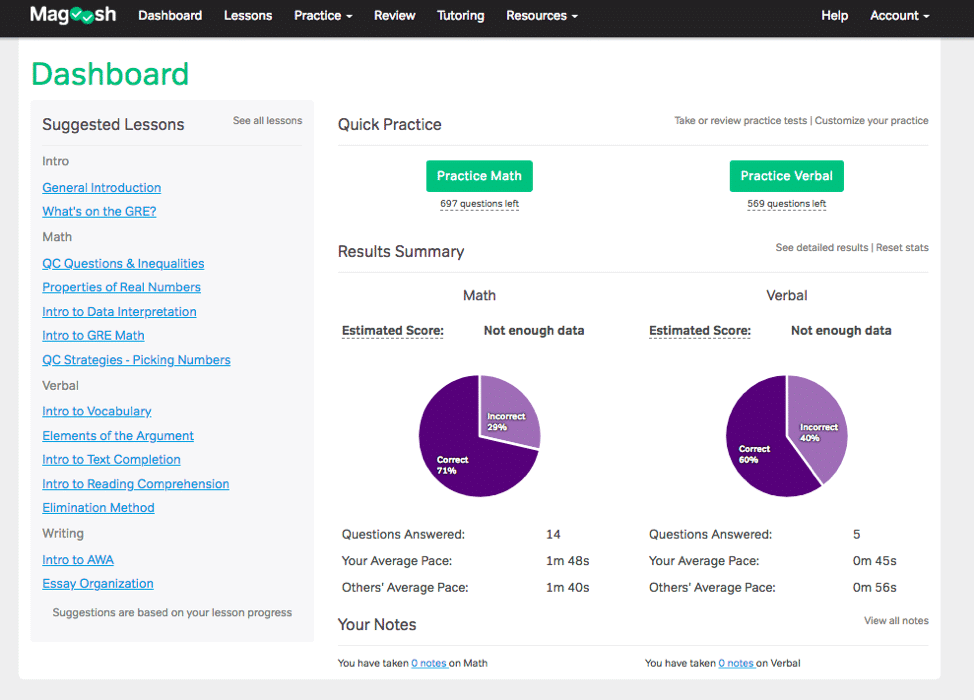Open the General Introduction lesson
This screenshot has height=700, width=974.
101,188
